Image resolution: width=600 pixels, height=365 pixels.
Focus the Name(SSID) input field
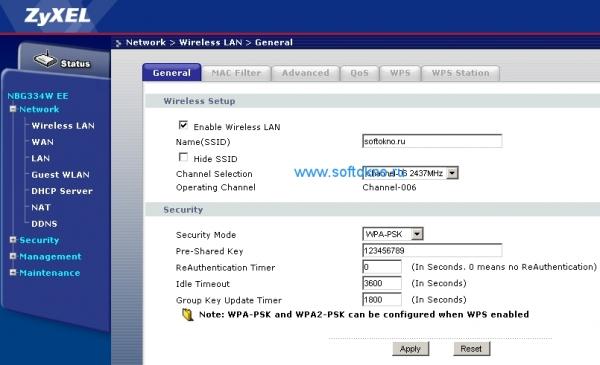pos(432,141)
